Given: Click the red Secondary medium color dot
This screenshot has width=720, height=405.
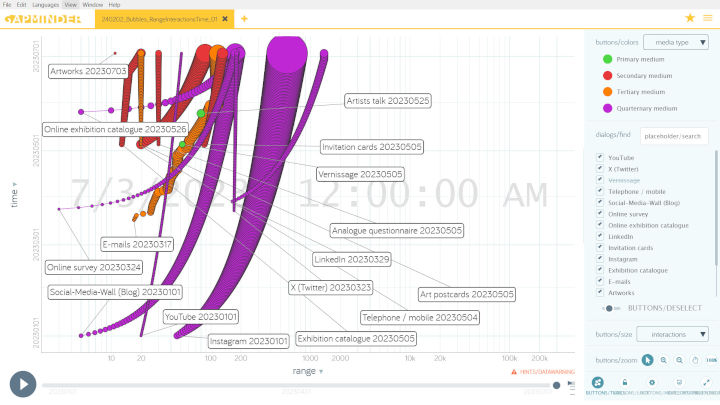Looking at the screenshot, I should 607,75.
